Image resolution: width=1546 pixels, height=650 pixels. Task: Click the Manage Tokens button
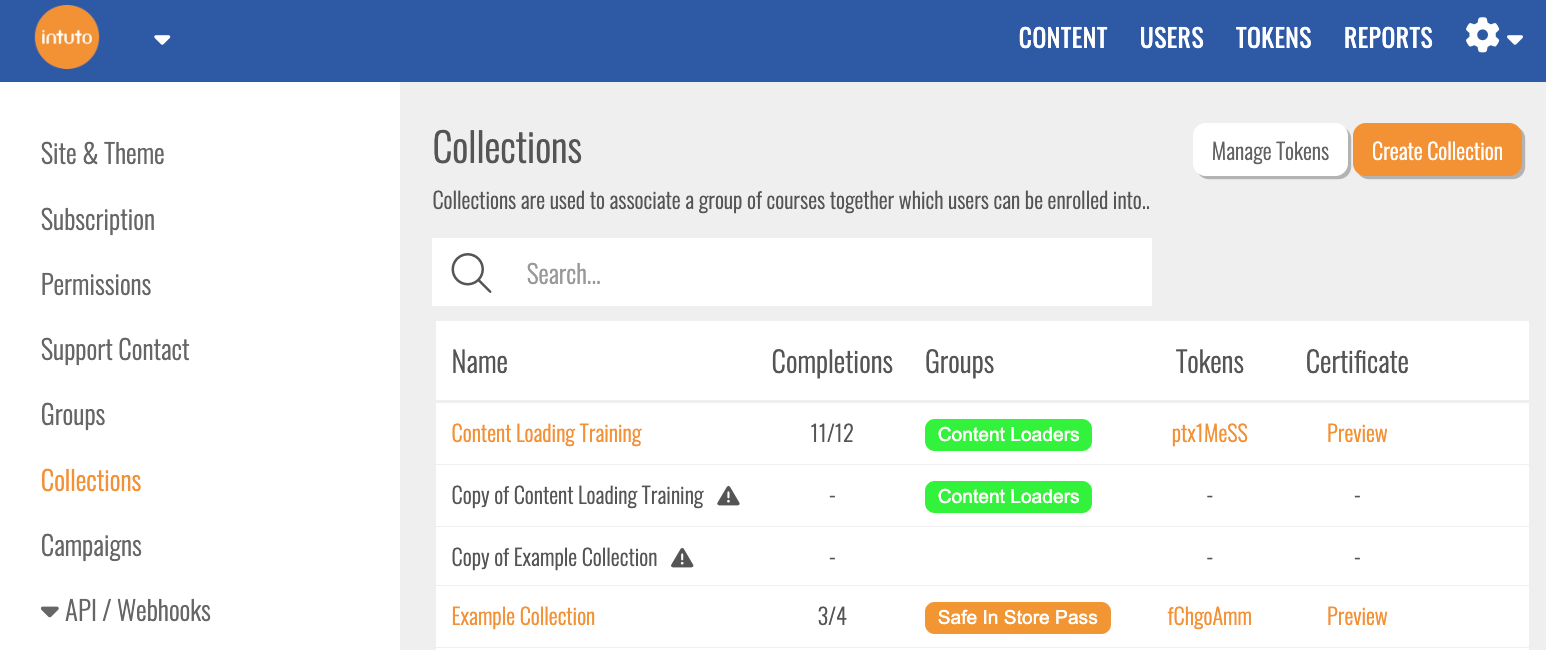coord(1270,152)
